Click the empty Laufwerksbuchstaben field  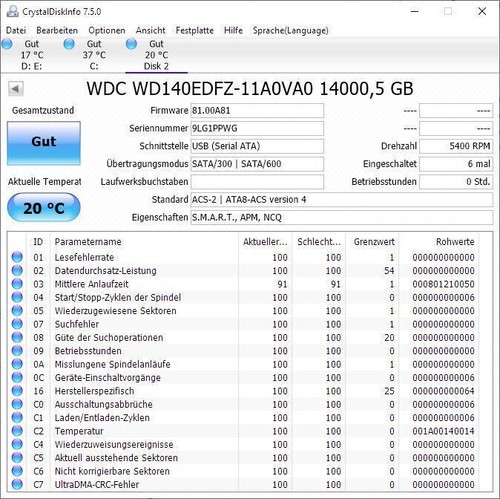(x=257, y=182)
